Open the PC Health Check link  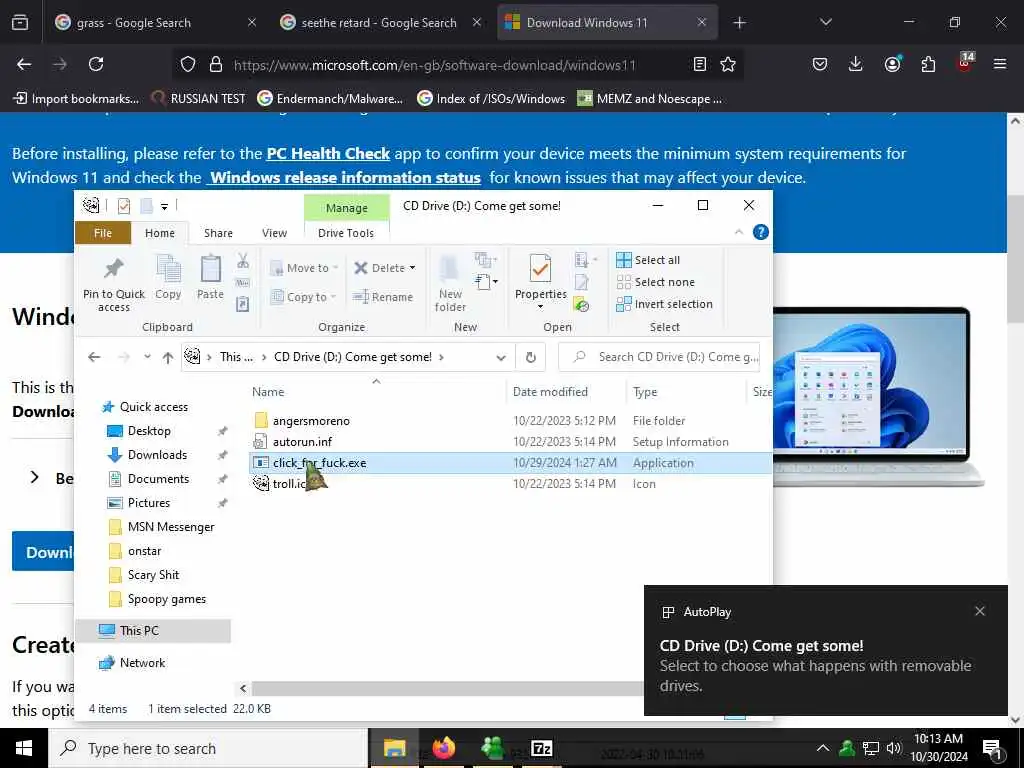[x=328, y=153]
